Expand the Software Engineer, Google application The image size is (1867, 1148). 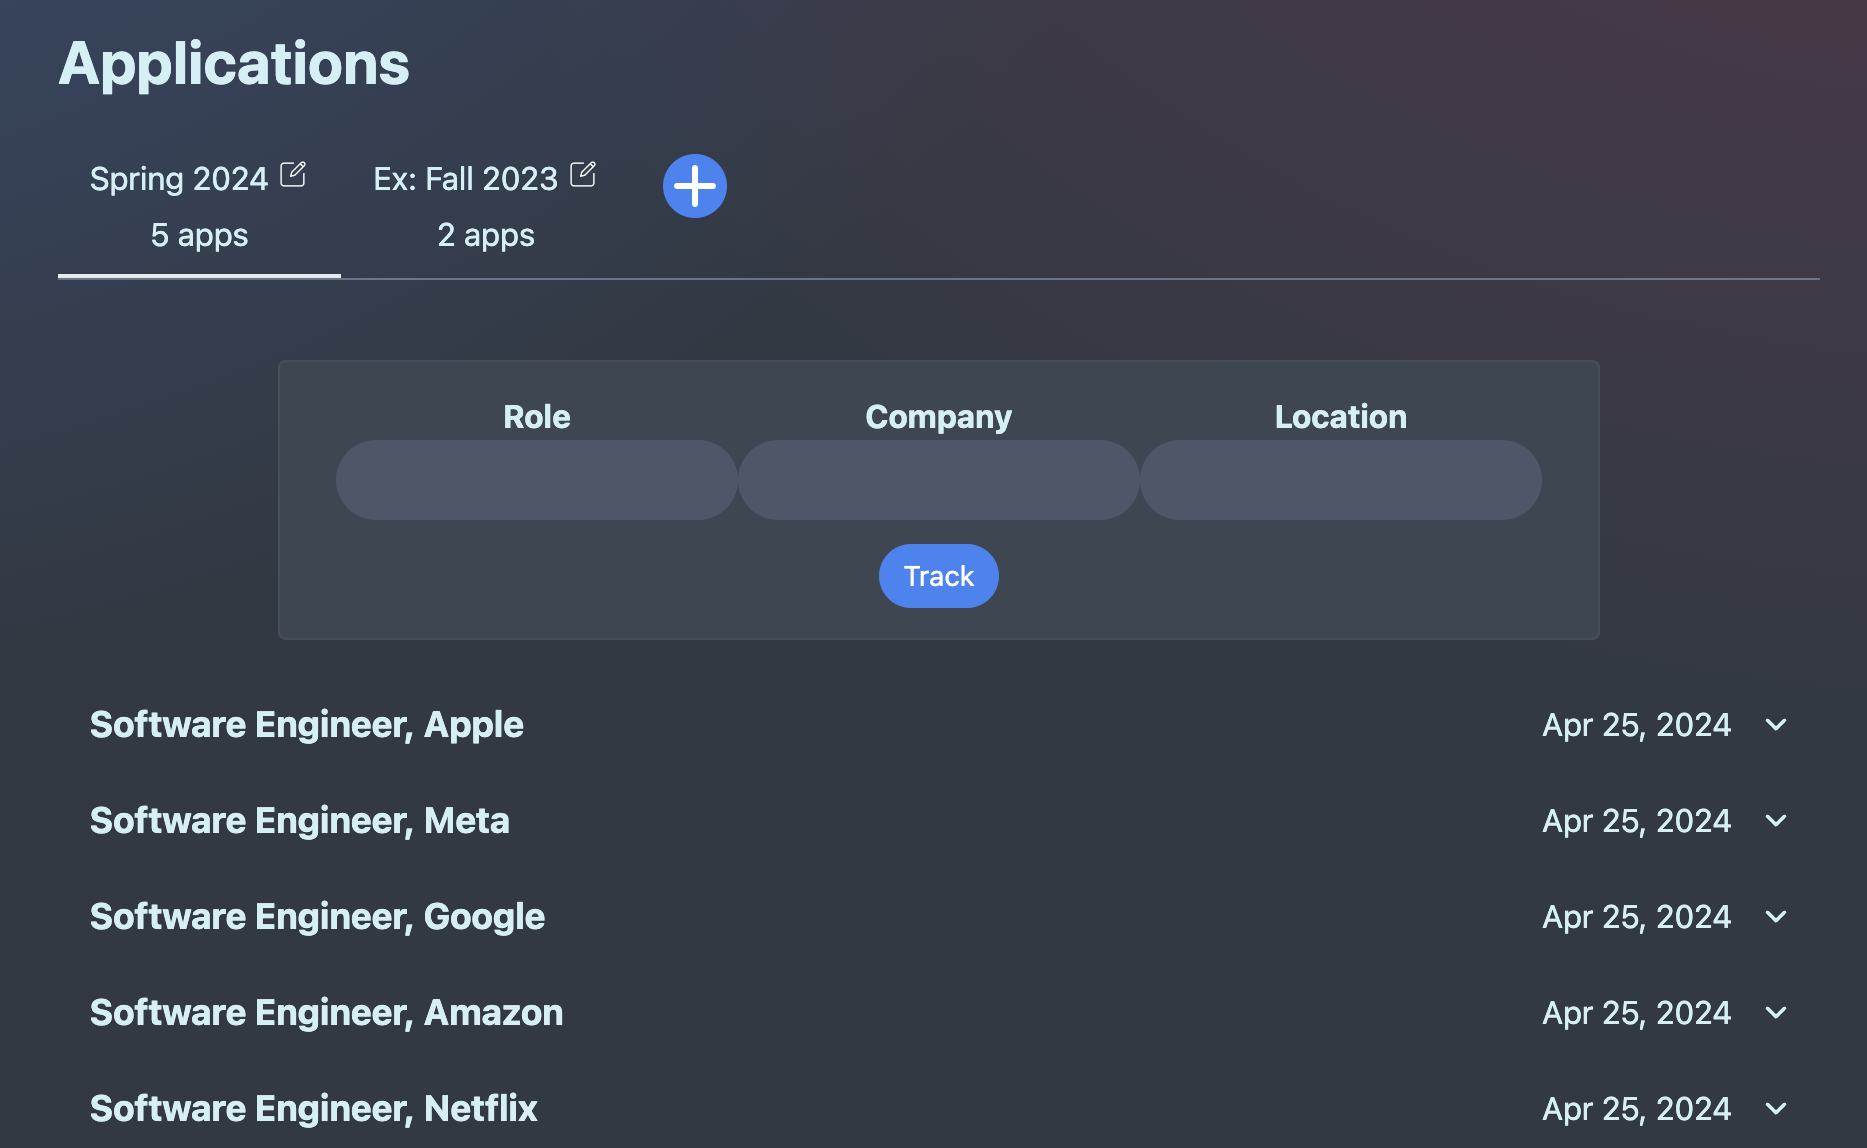[x=1776, y=917]
